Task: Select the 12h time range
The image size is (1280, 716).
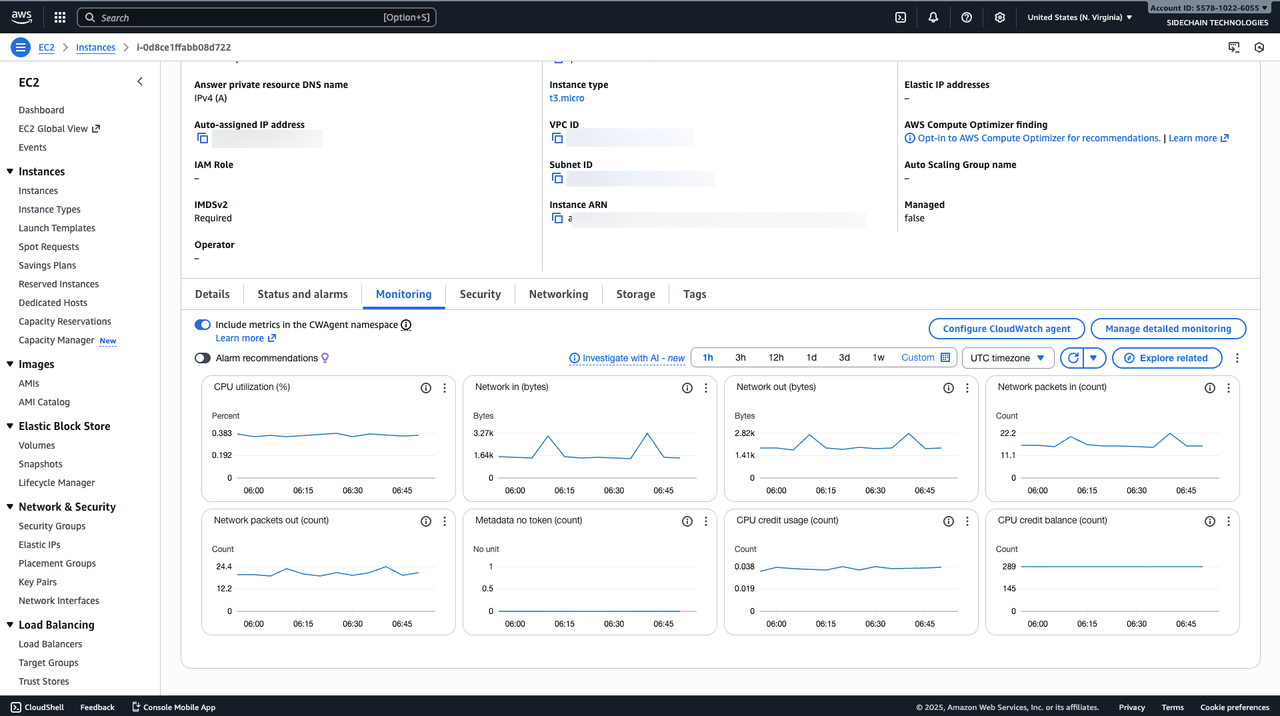Action: (x=776, y=357)
